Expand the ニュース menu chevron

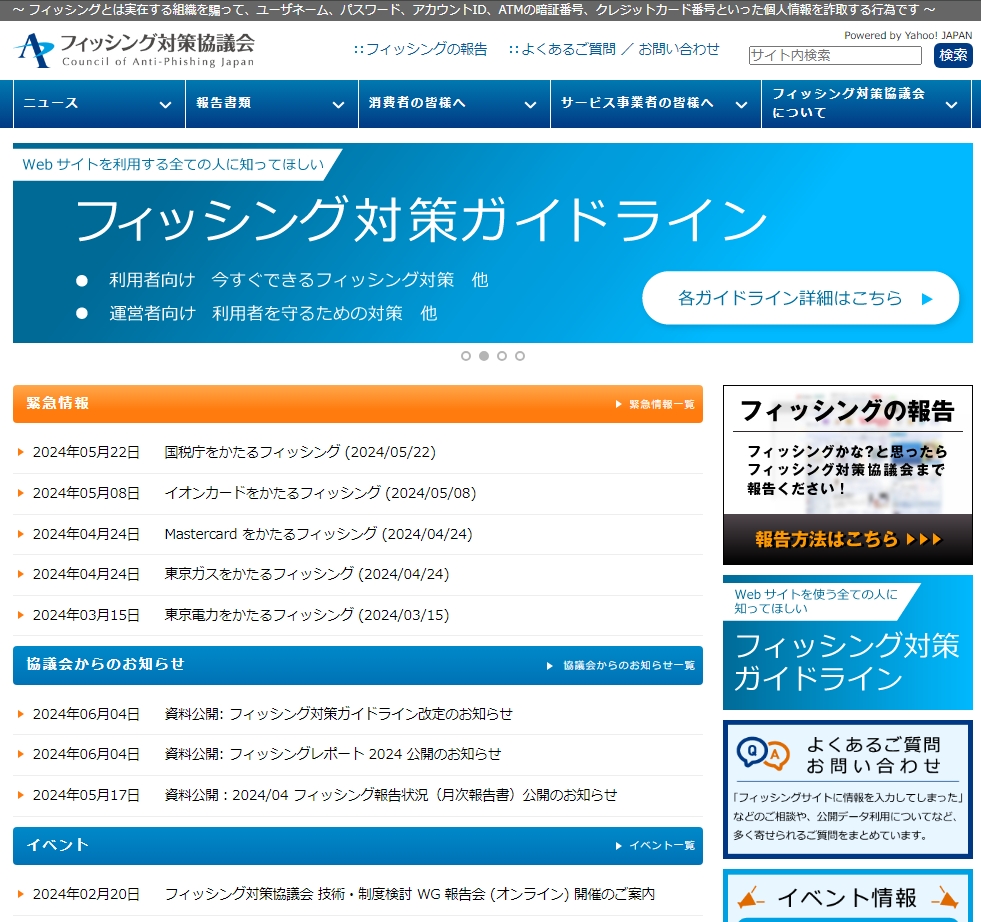(x=165, y=104)
